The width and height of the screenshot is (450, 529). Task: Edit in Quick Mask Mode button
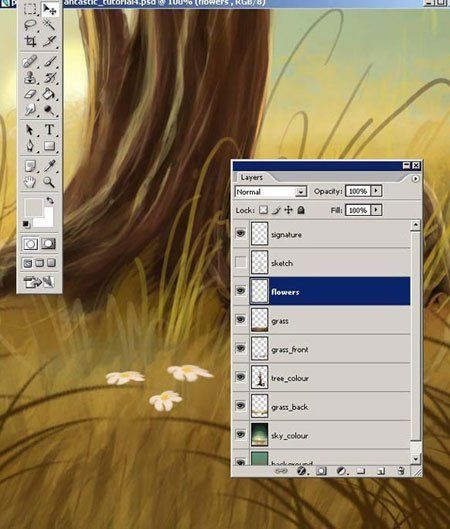click(x=49, y=244)
